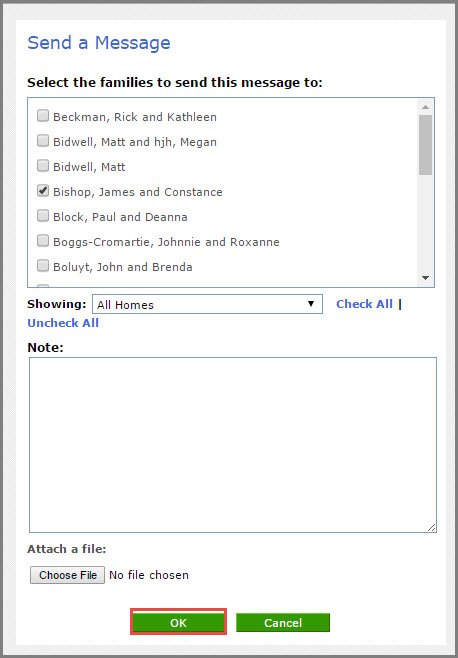Screen dimensions: 458x658
Task: Click the family list scrollbar thumb
Action: point(425,145)
